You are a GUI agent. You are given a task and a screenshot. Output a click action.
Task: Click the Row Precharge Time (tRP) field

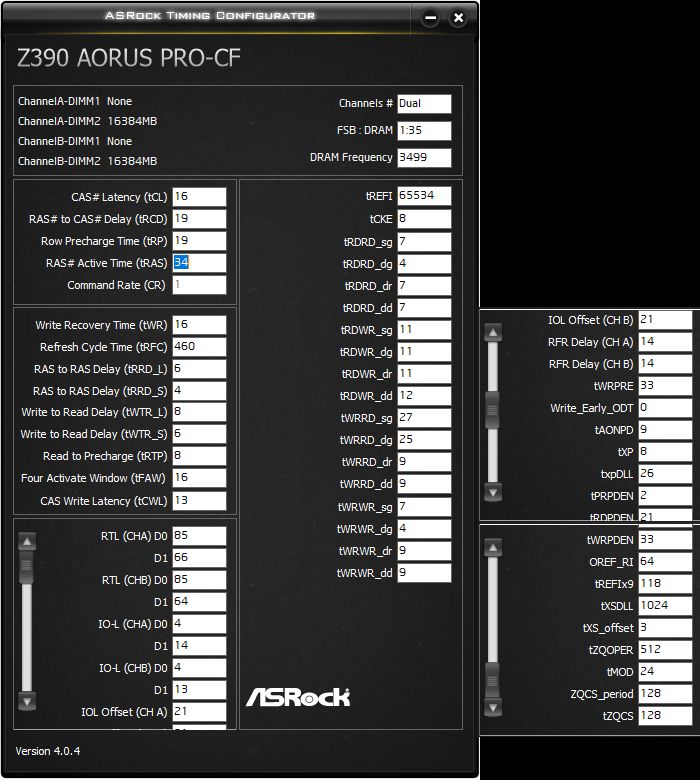point(199,241)
